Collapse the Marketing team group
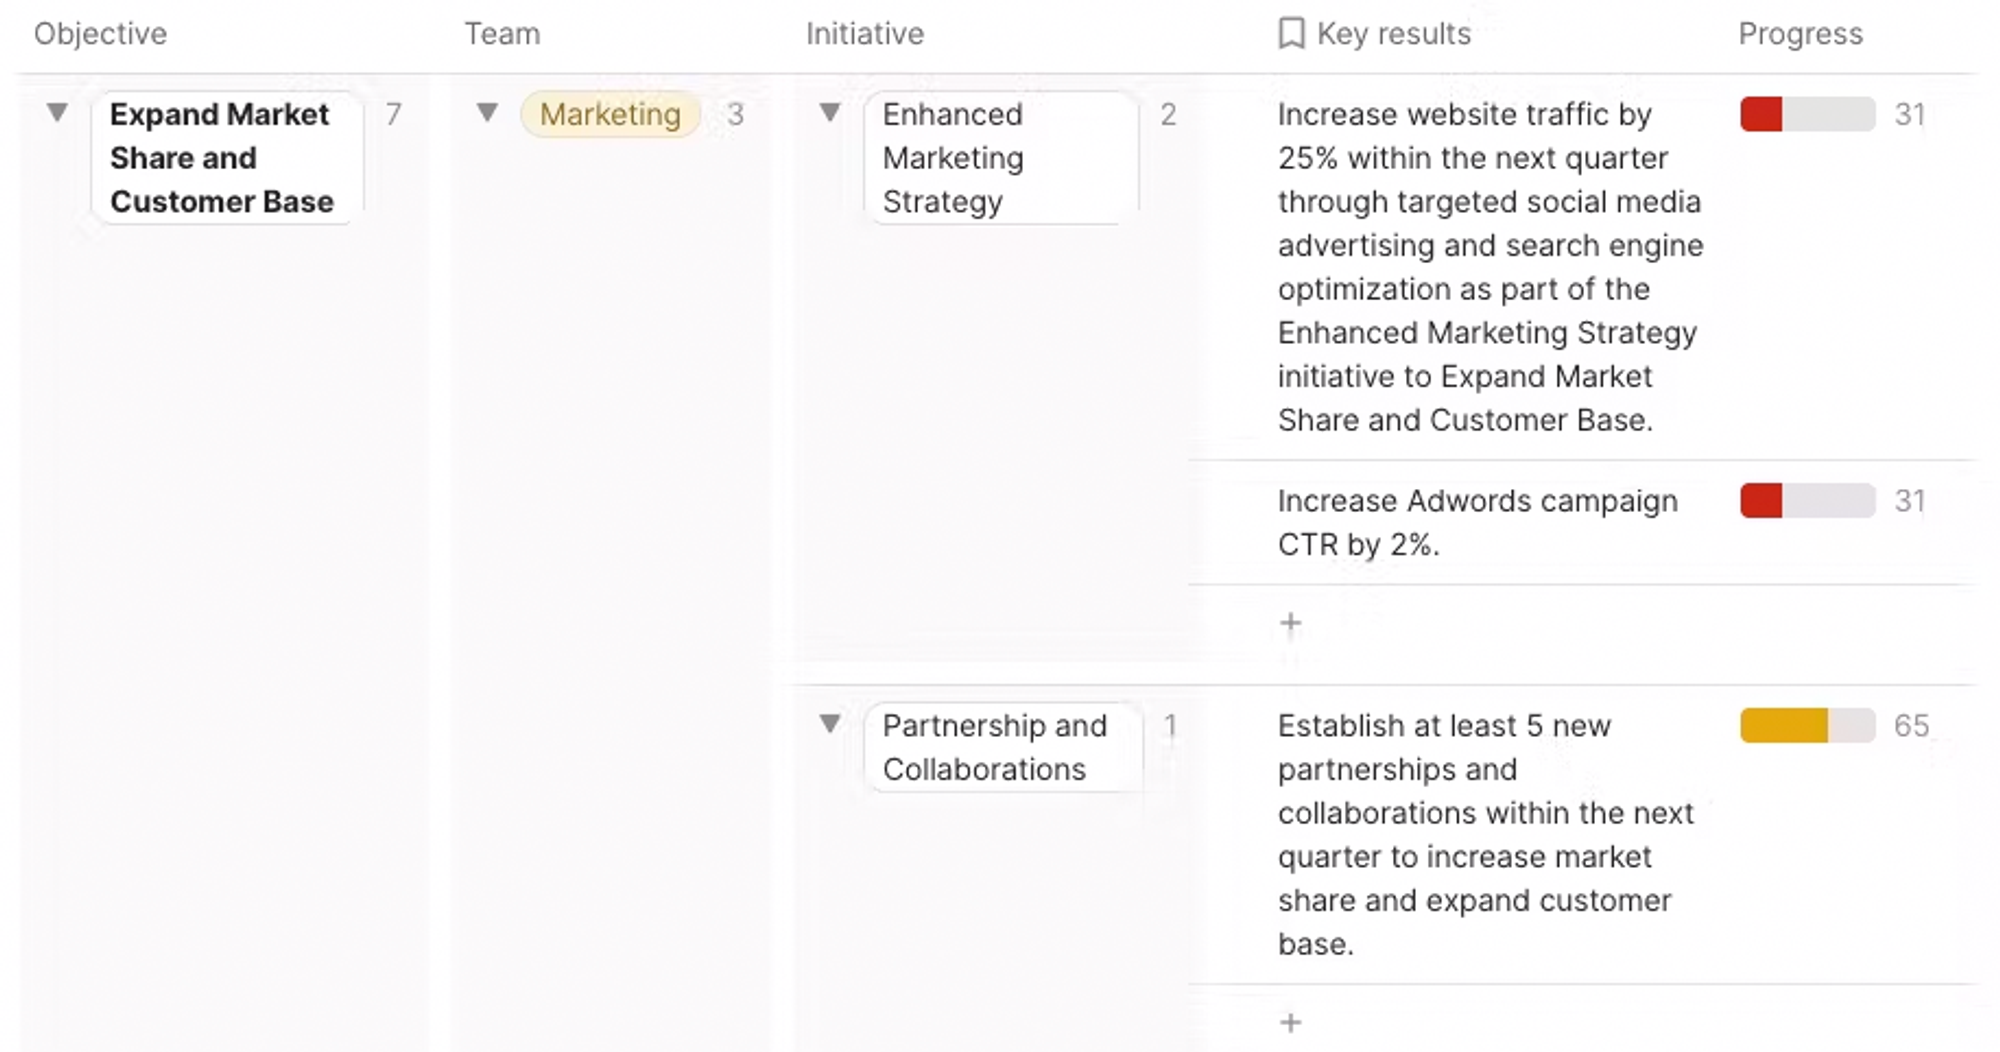This screenshot has width=2000, height=1052. click(x=487, y=113)
